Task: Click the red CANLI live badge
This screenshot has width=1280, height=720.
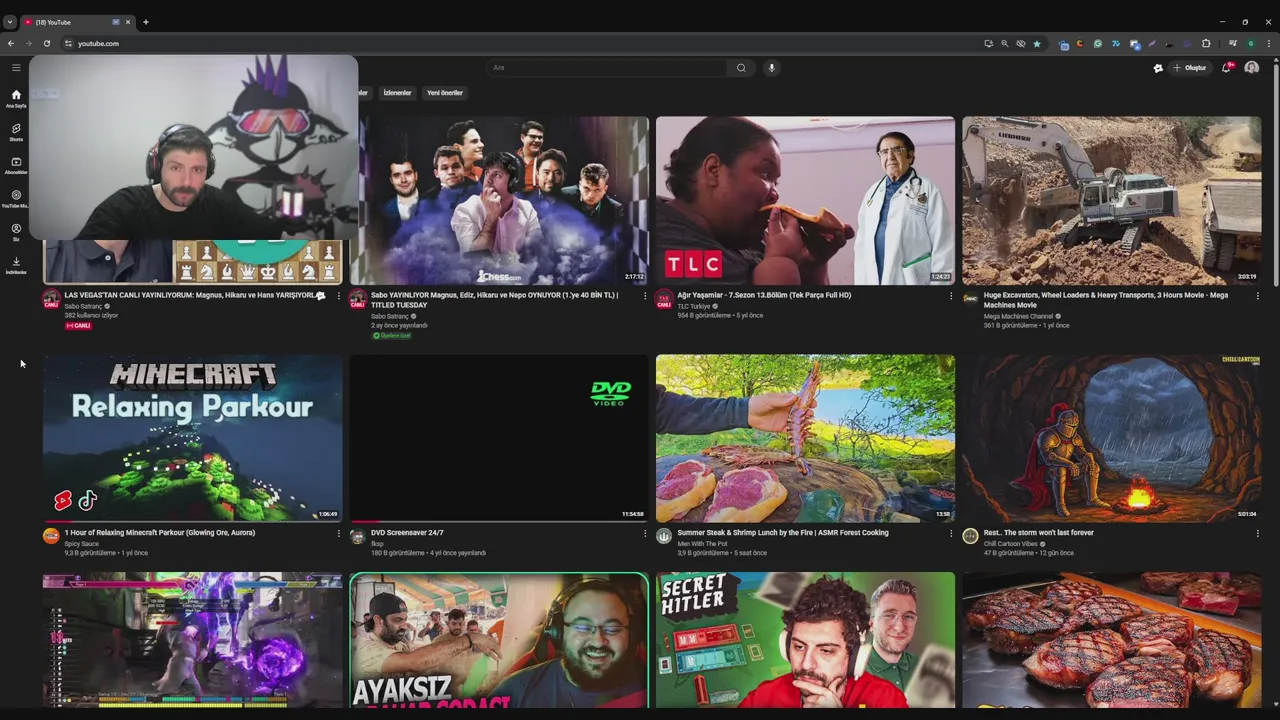Action: tap(78, 326)
